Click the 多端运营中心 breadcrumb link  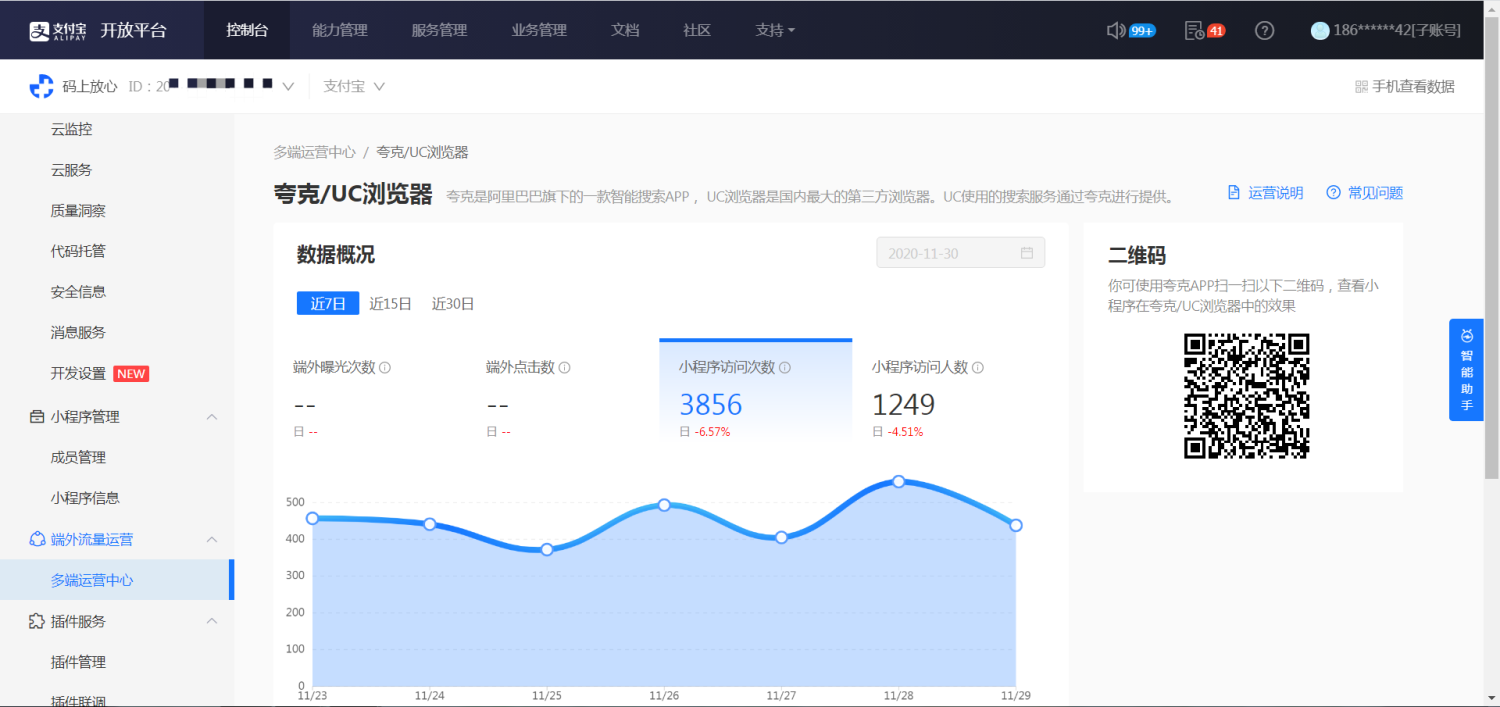click(315, 152)
